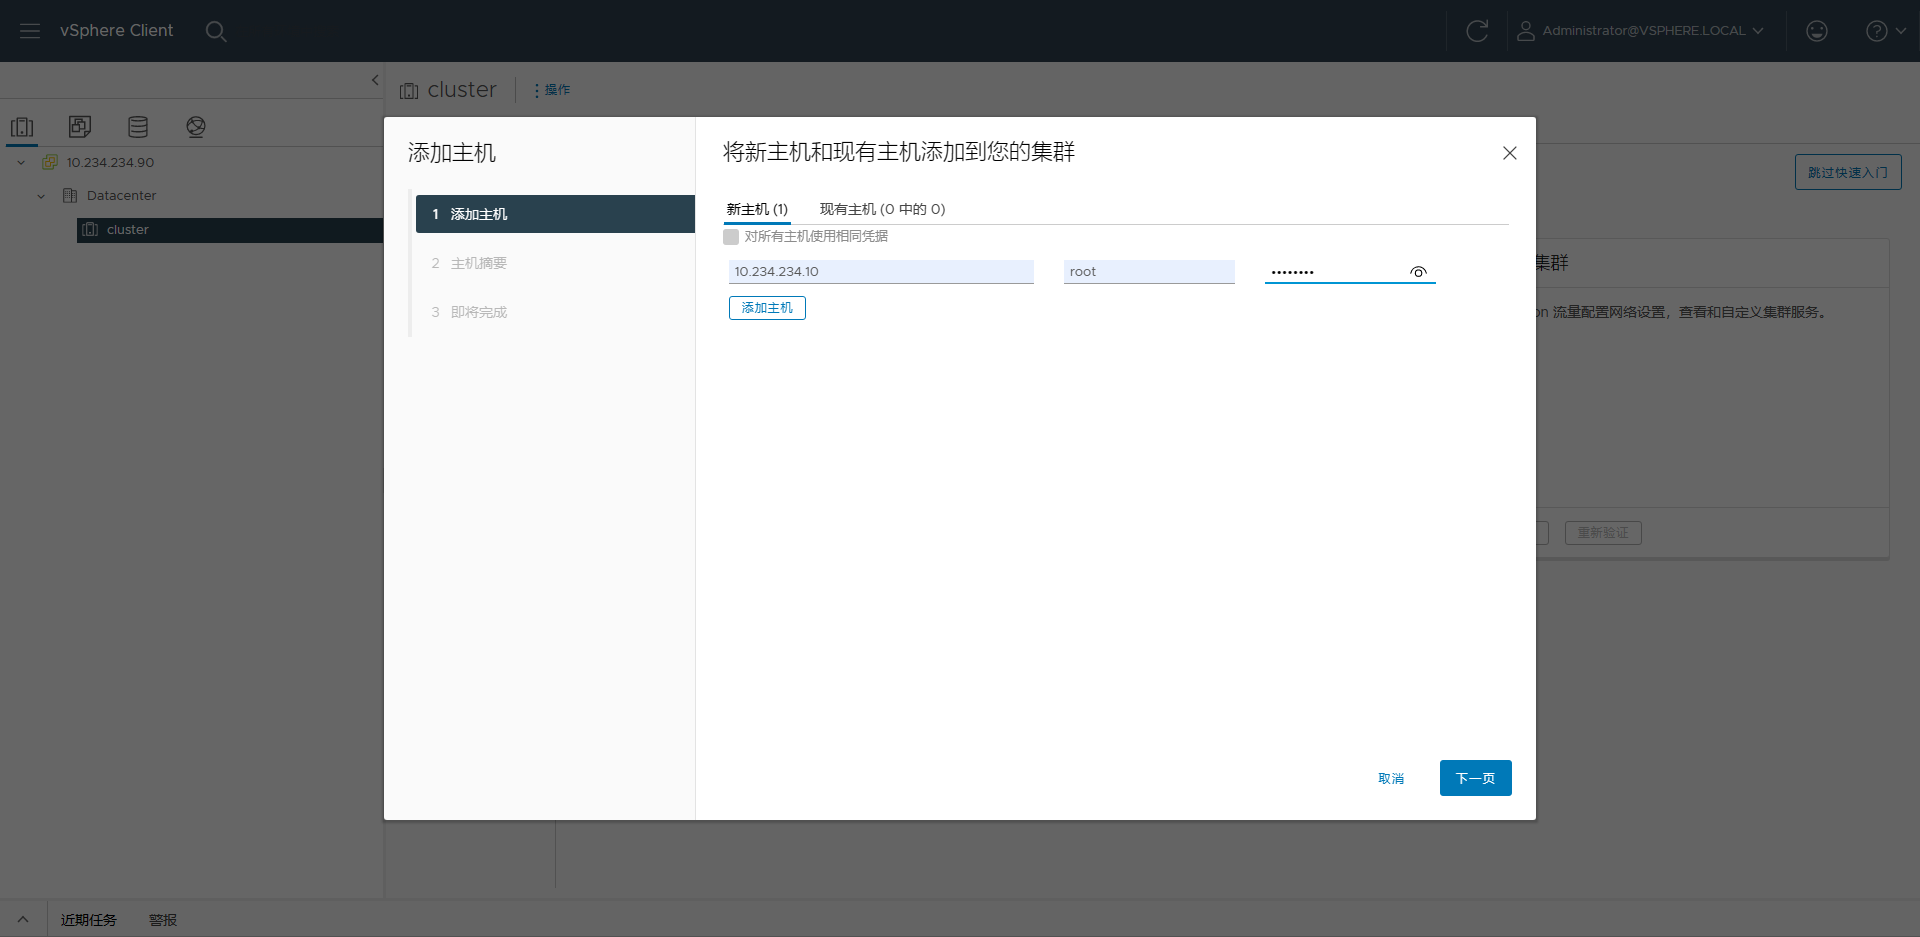Screen dimensions: 1920x937
Task: Click the 下一页 next button
Action: 1475,778
